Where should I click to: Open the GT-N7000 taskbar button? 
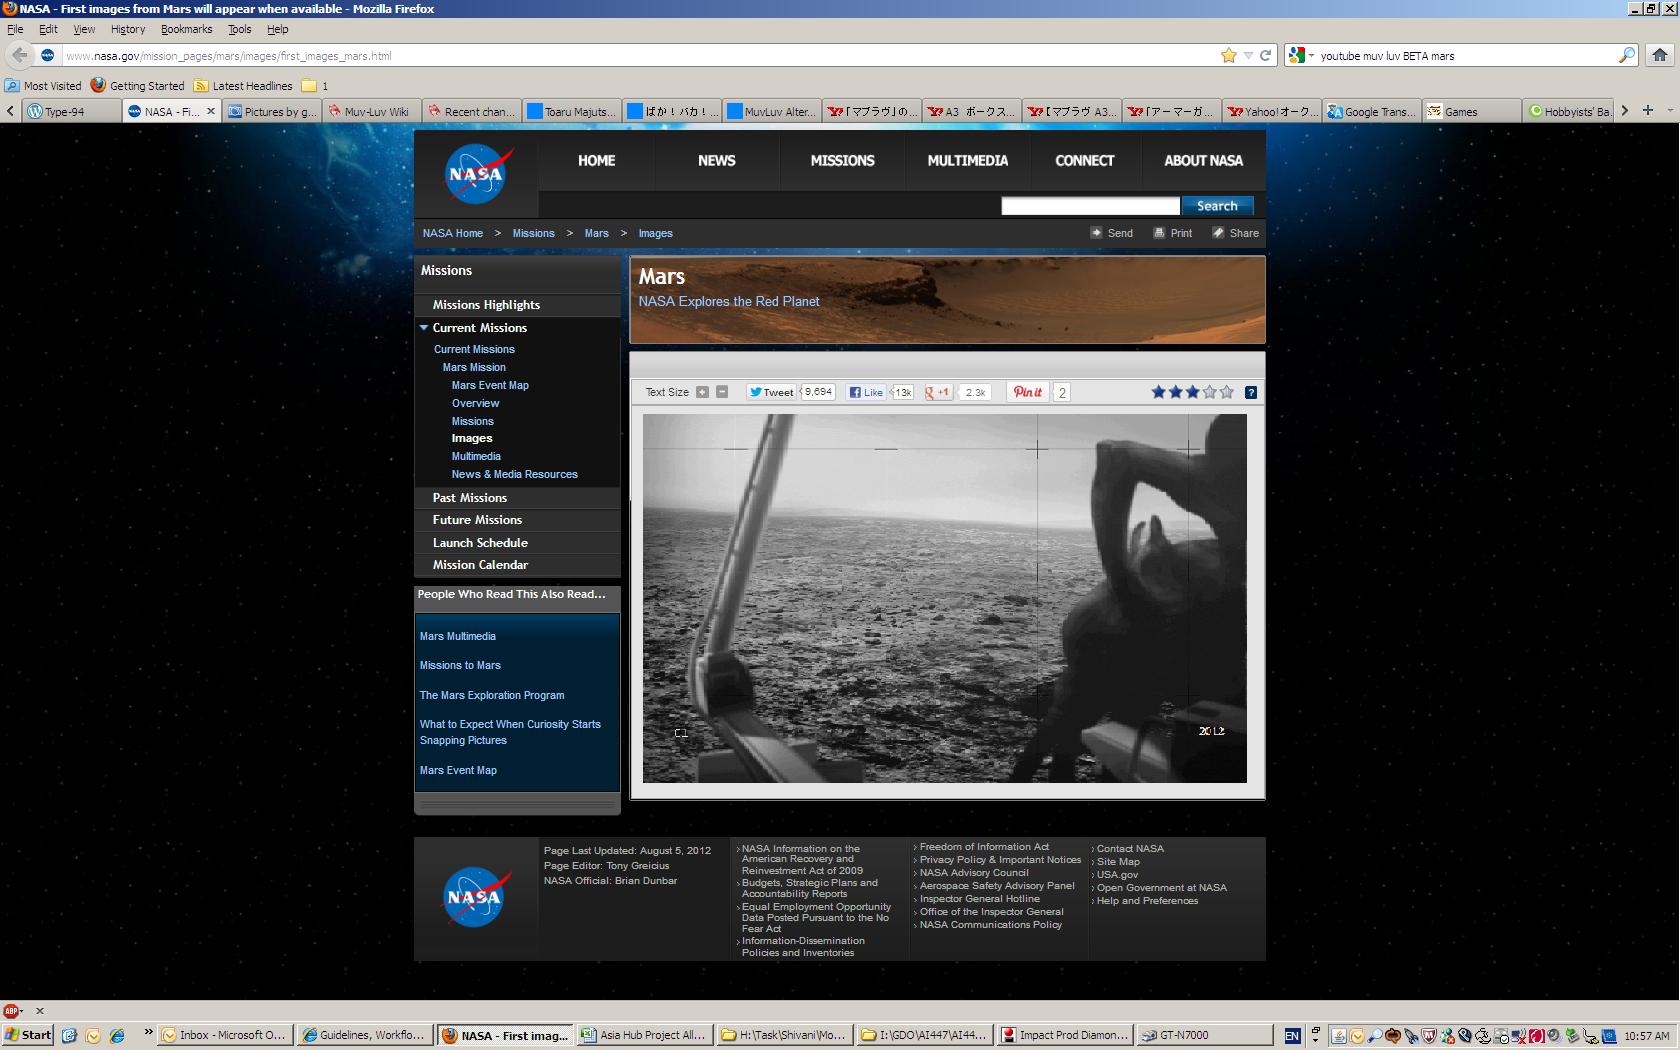1204,1035
